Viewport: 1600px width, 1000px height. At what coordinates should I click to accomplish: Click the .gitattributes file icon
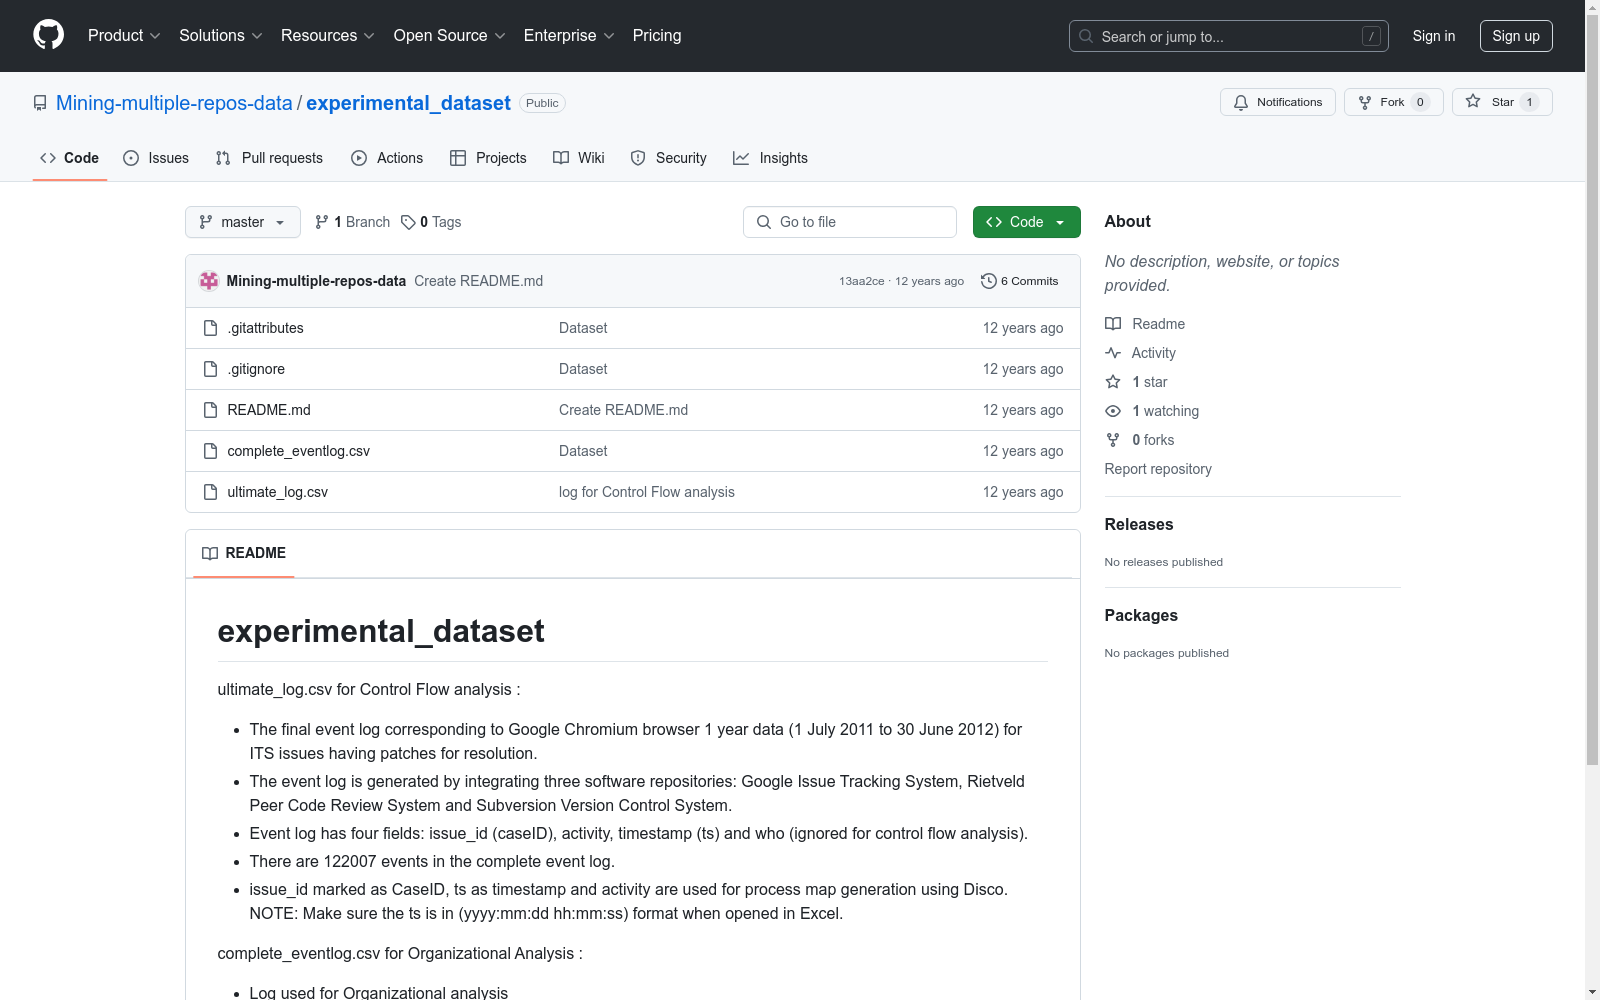click(x=210, y=328)
